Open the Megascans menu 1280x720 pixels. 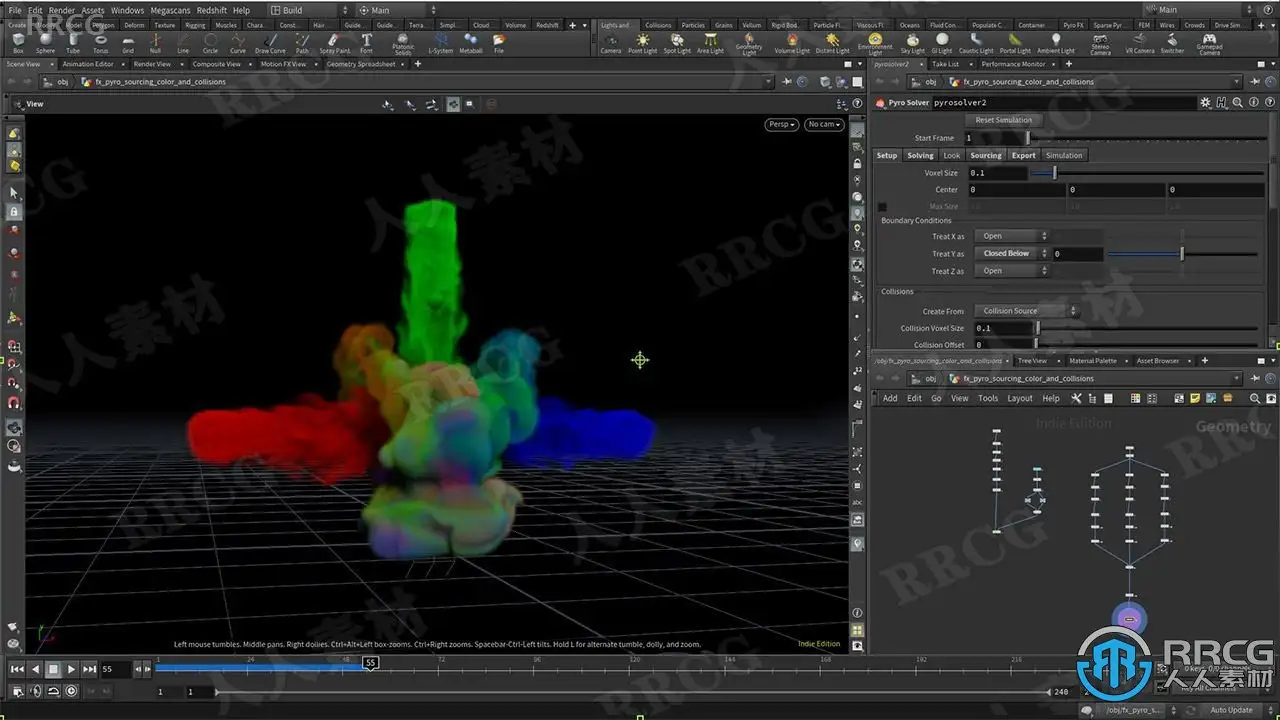(x=171, y=10)
